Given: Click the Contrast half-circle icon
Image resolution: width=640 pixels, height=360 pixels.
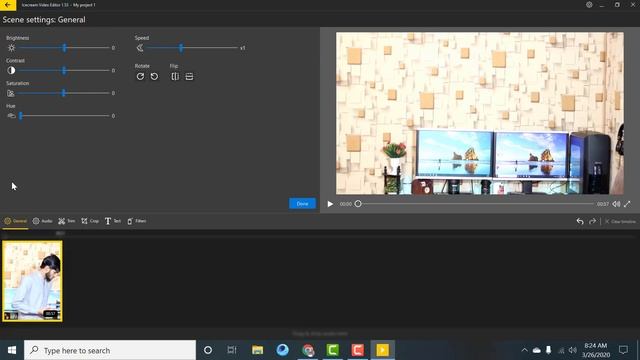Looking at the screenshot, I should point(11,70).
